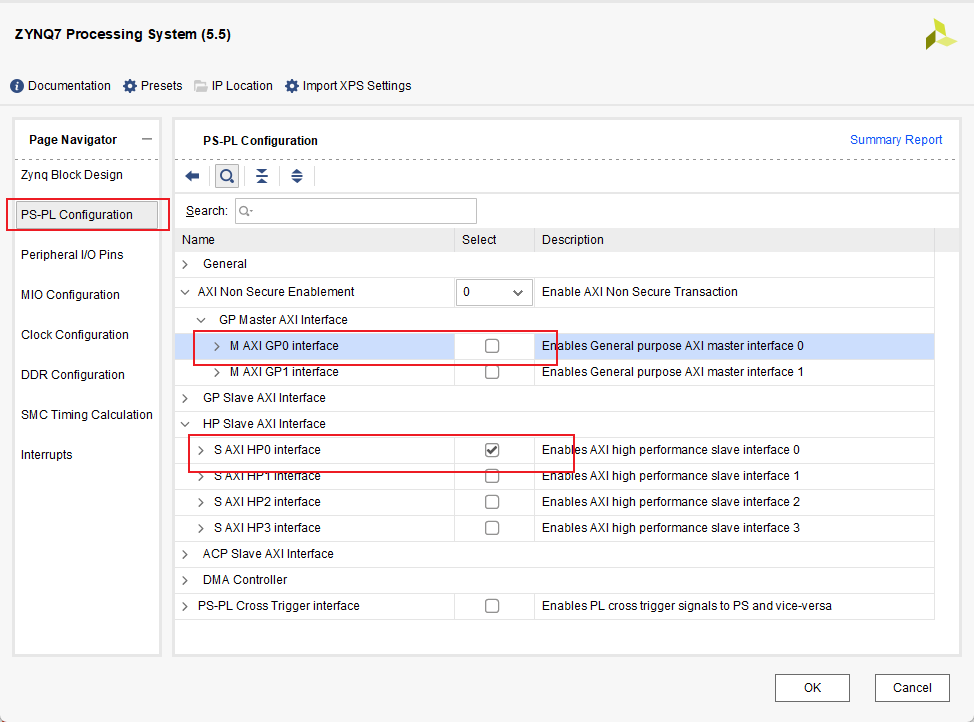
Task: Select 'Enables General purpose AXI master interface 1' text
Action: point(673,372)
